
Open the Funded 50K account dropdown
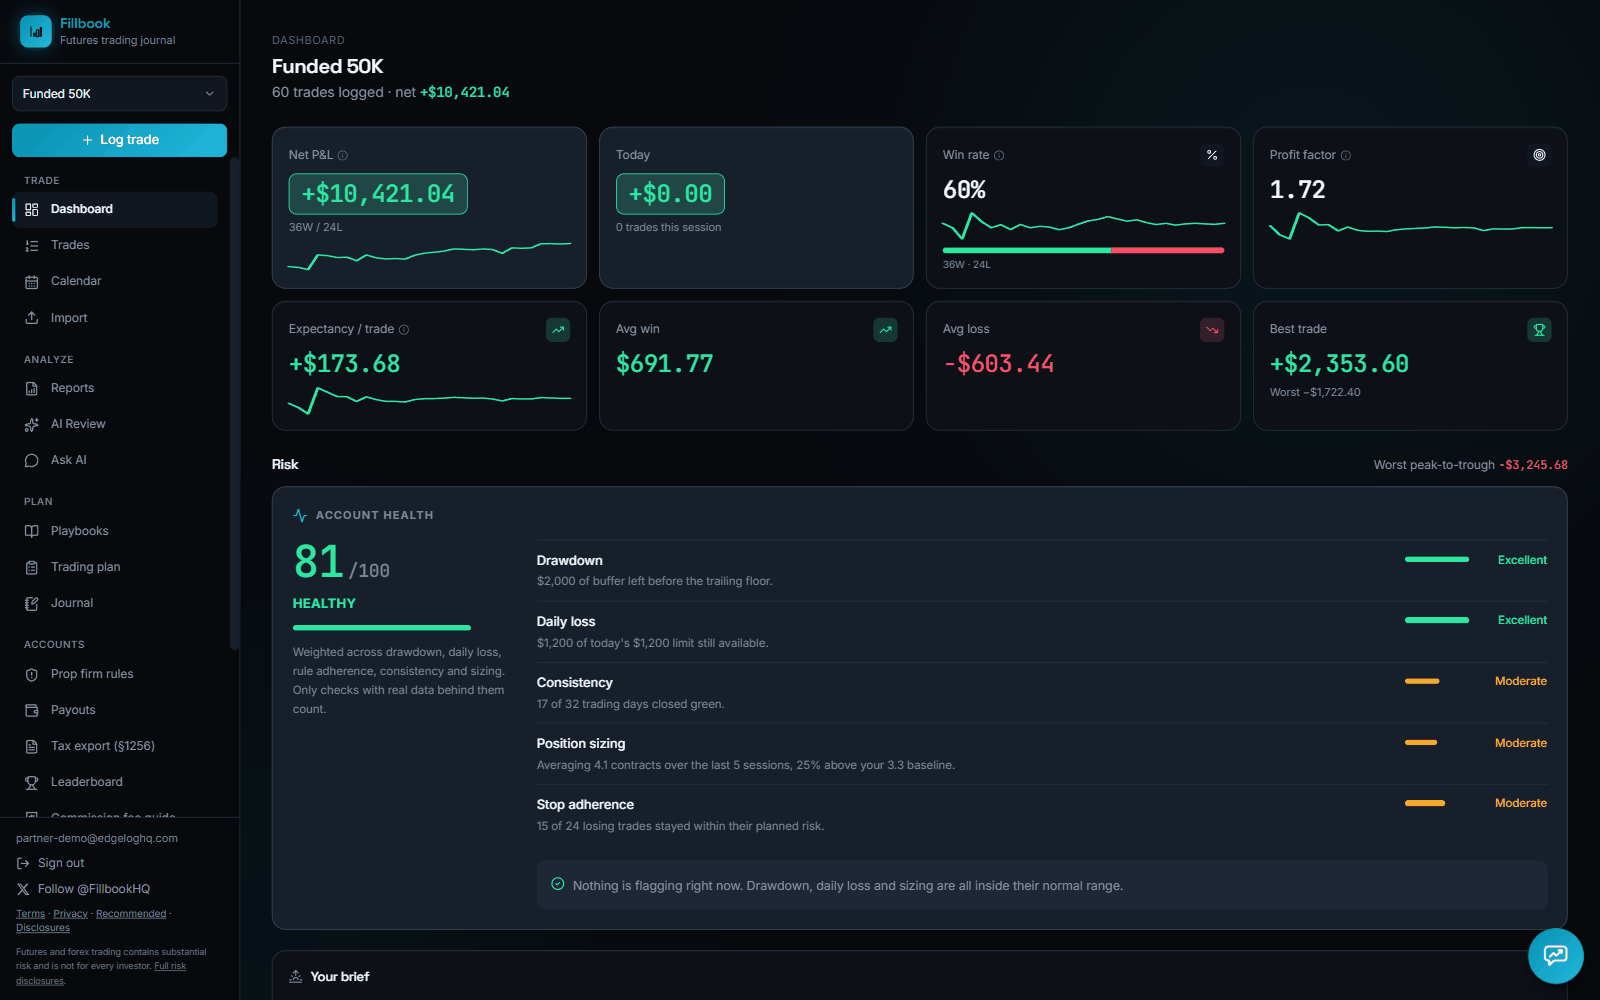tap(119, 94)
